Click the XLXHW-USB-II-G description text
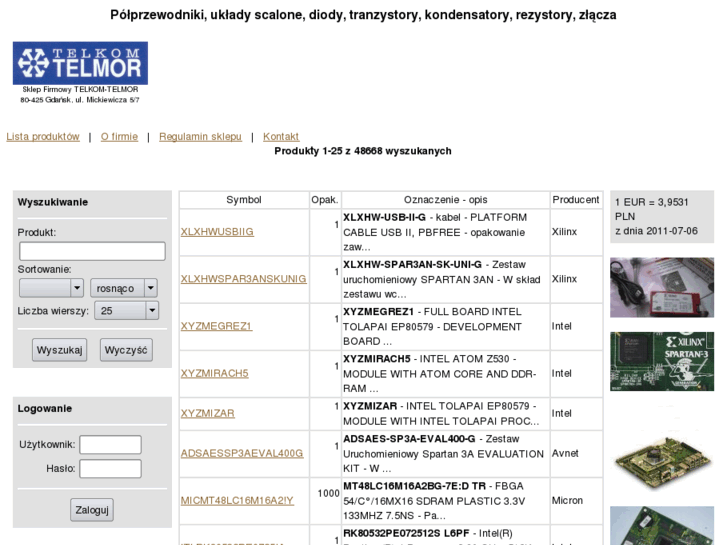The width and height of the screenshot is (727, 545). tap(436, 232)
